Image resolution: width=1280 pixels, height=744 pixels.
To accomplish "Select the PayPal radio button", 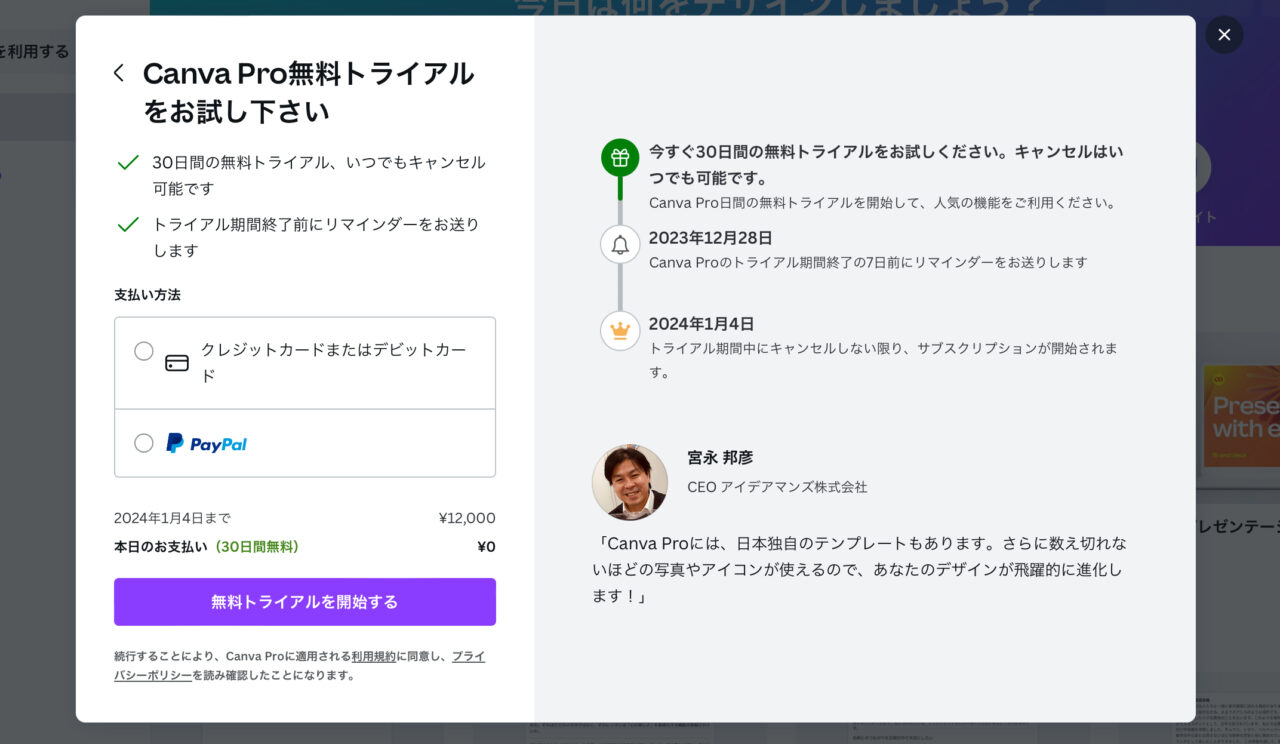I will coord(143,443).
